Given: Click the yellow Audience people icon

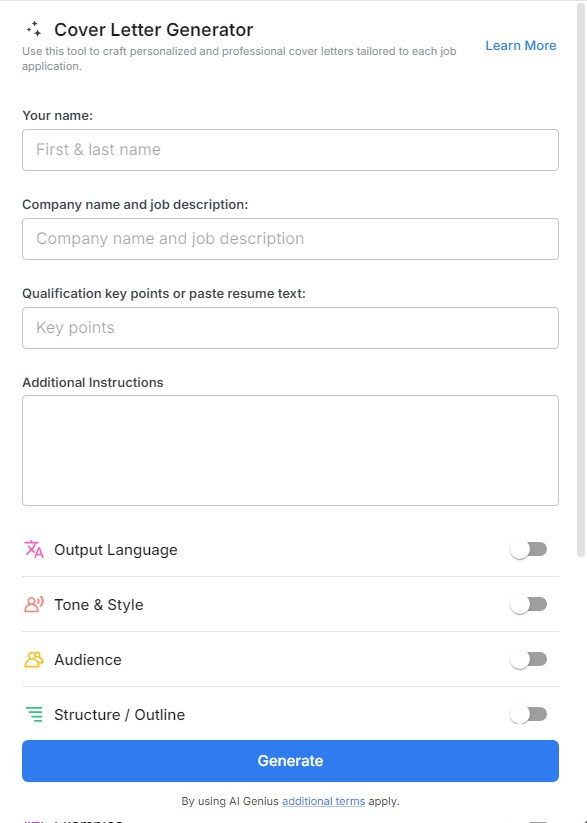Looking at the screenshot, I should coord(31,659).
